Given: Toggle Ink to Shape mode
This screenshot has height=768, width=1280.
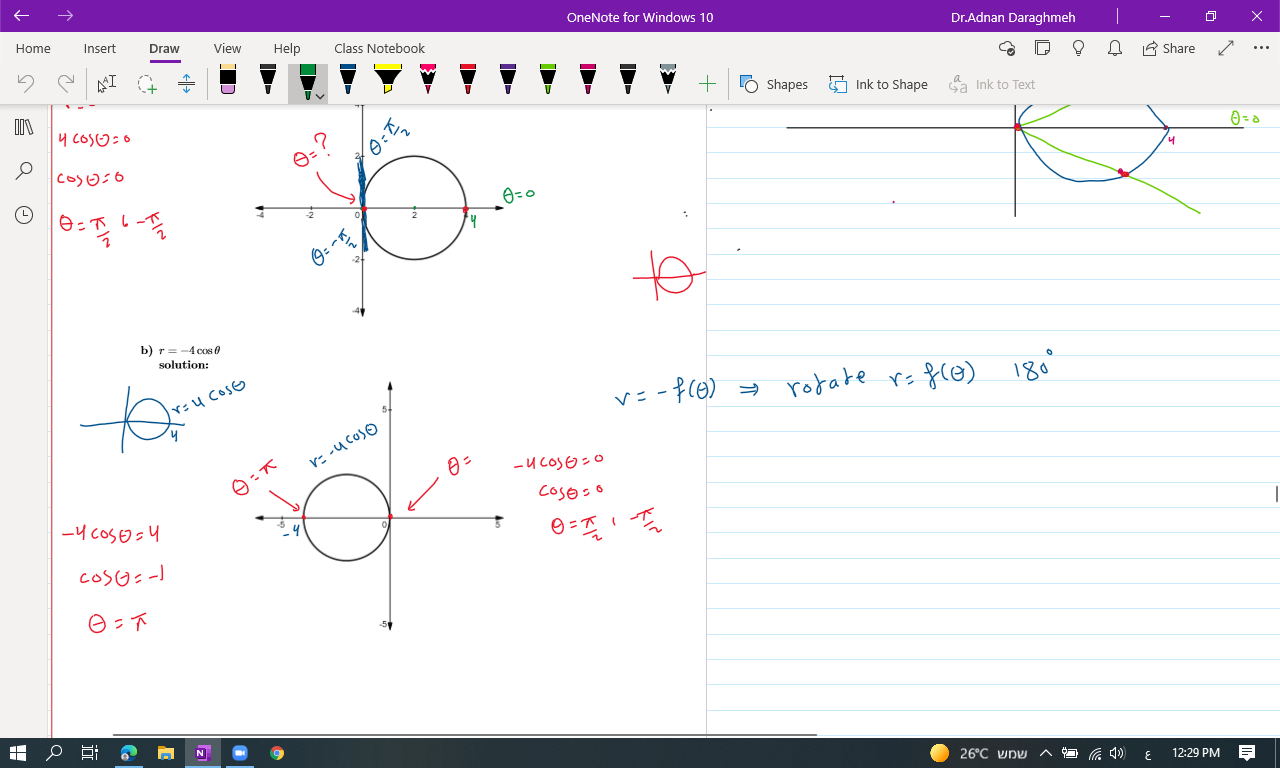Looking at the screenshot, I should coord(878,85).
